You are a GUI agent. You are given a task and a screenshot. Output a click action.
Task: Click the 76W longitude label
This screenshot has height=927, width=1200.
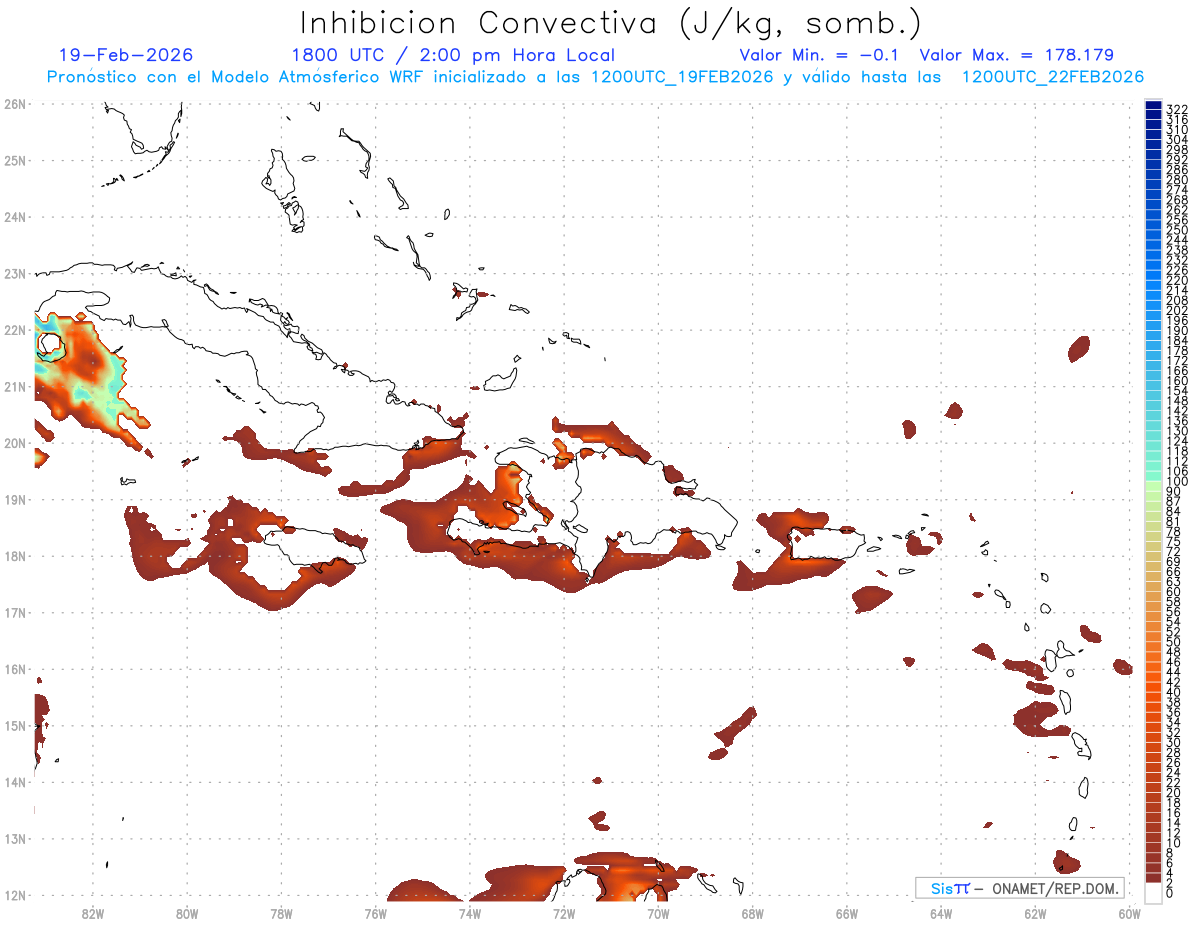click(376, 913)
